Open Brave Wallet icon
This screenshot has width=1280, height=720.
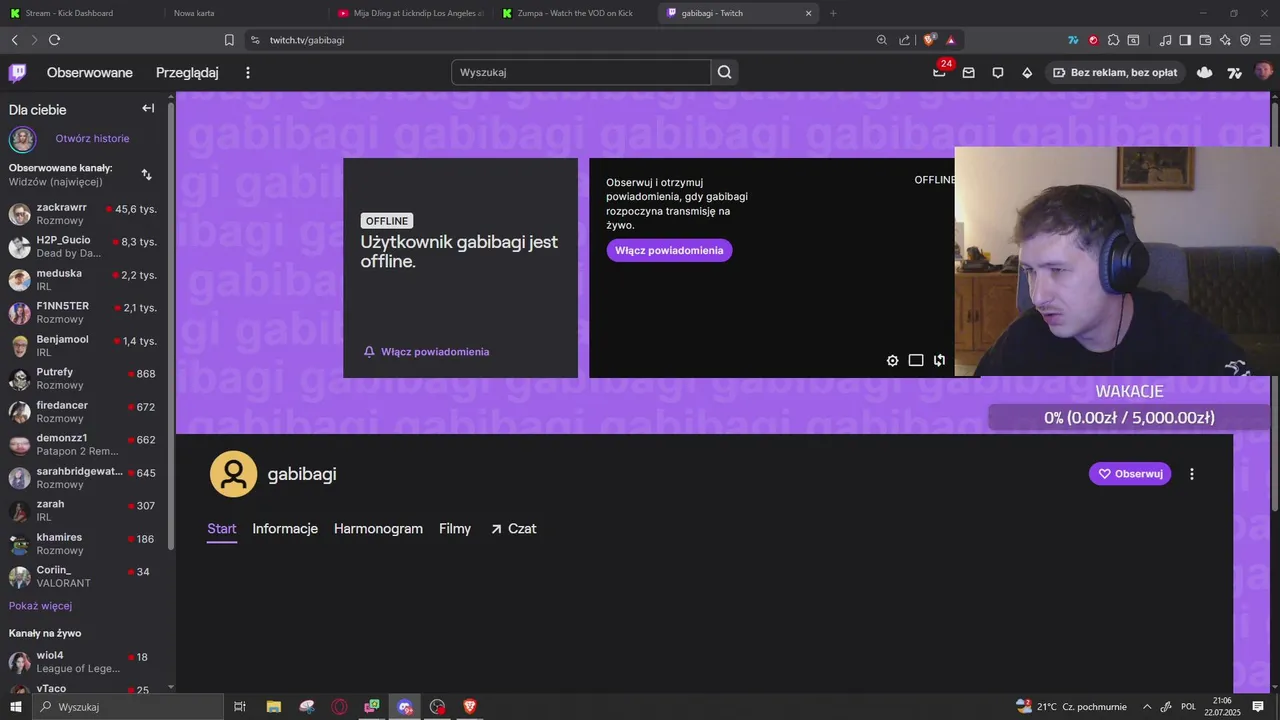pyautogui.click(x=1205, y=40)
